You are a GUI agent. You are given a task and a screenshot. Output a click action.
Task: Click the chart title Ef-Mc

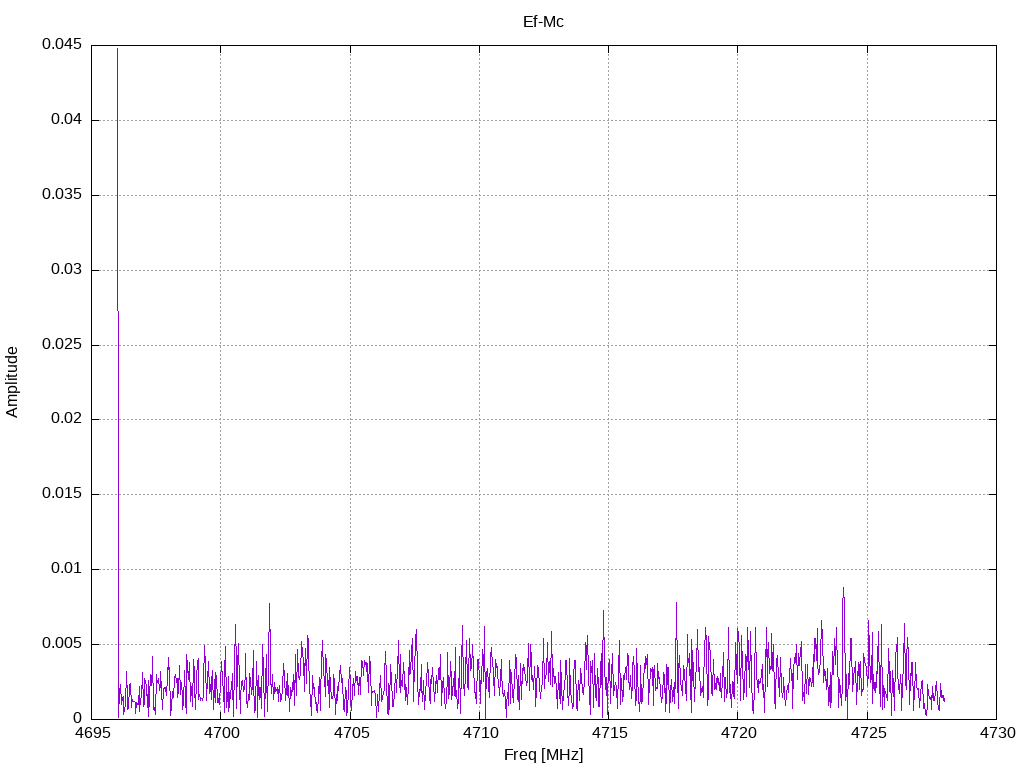point(543,22)
